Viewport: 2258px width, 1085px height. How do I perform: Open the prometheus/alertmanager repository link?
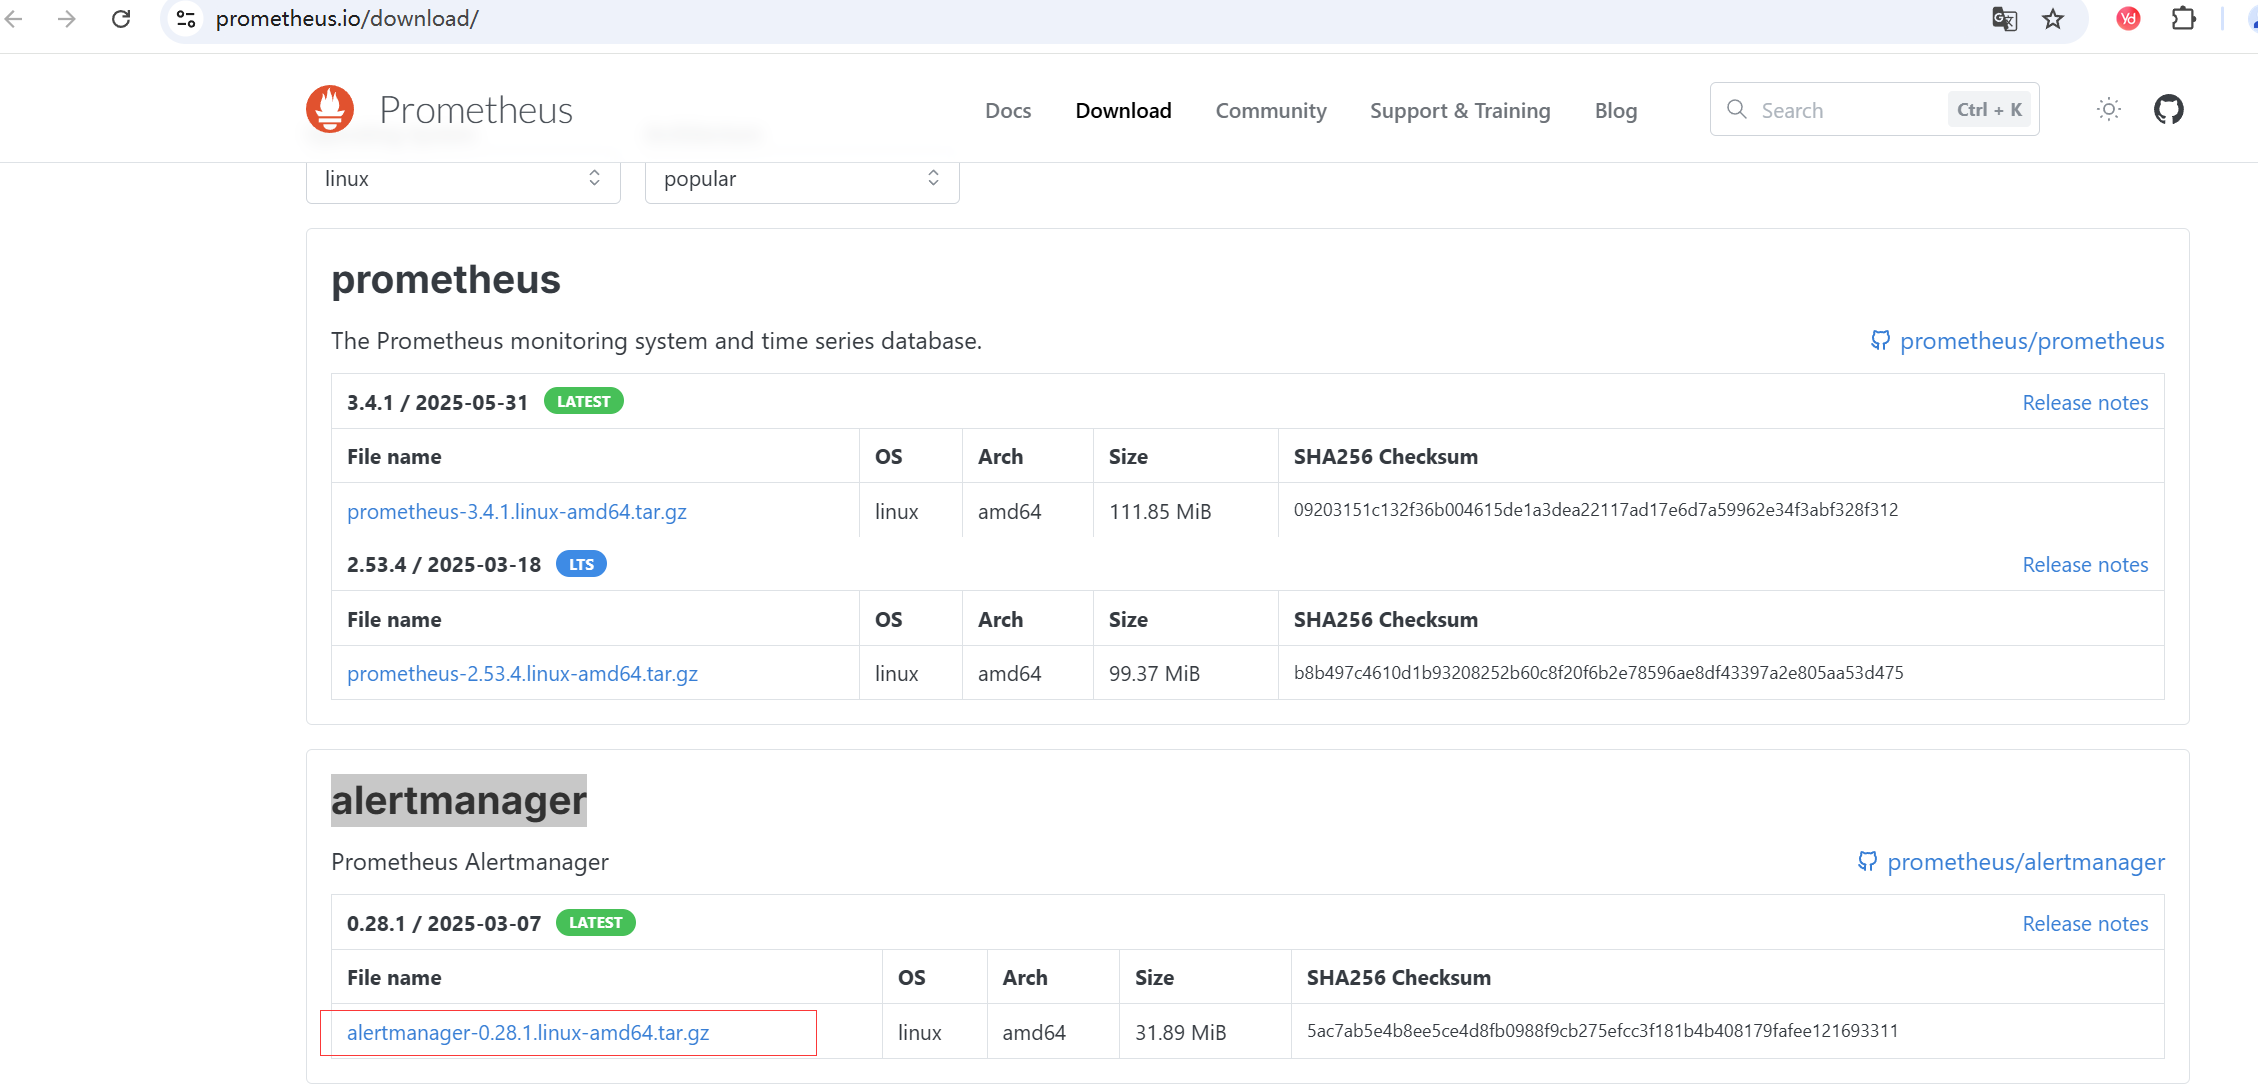point(2024,862)
